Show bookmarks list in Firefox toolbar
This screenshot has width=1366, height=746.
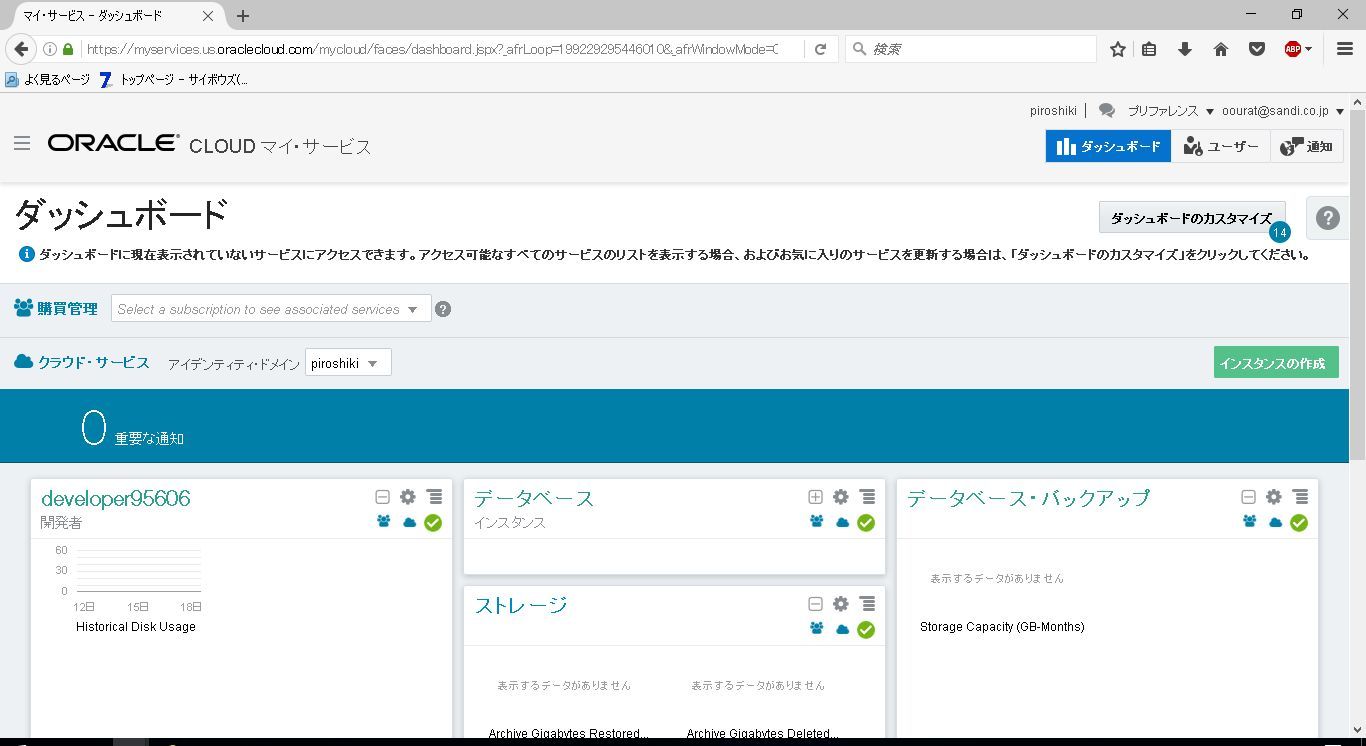coord(1149,49)
